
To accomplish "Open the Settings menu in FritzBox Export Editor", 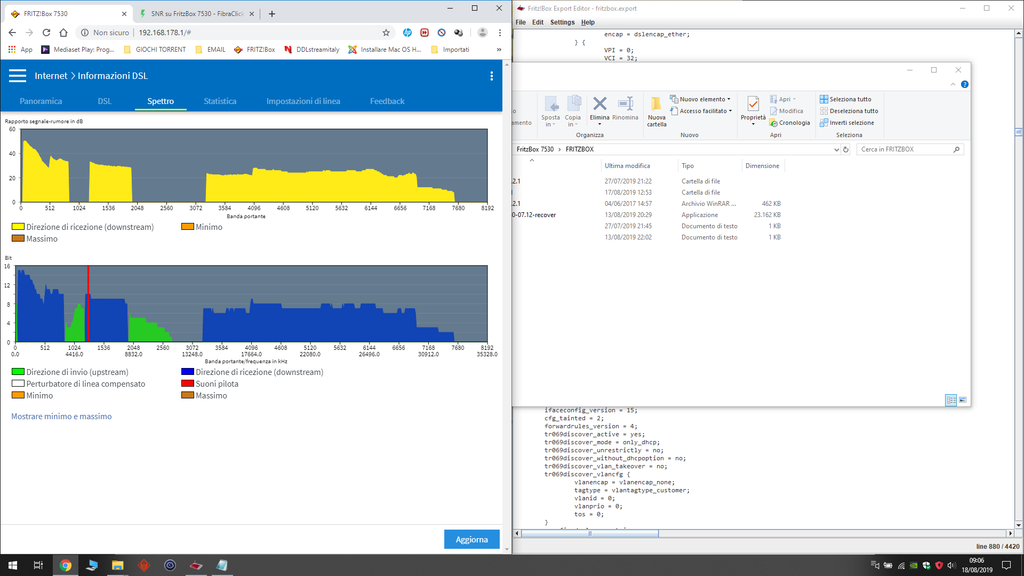I will point(562,22).
